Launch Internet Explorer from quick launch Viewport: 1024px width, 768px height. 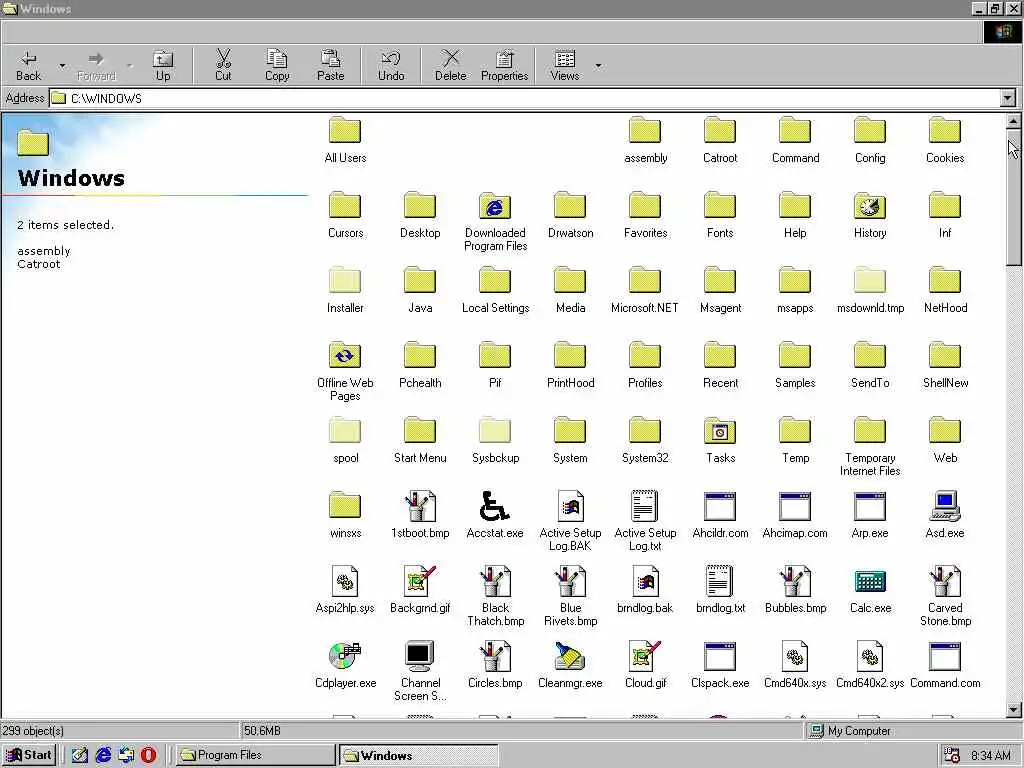(103, 755)
